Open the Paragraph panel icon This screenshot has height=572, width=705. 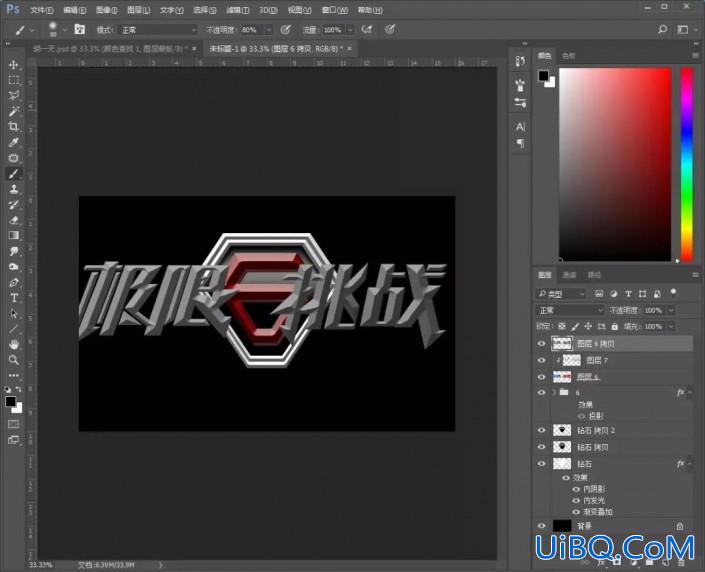coord(520,143)
